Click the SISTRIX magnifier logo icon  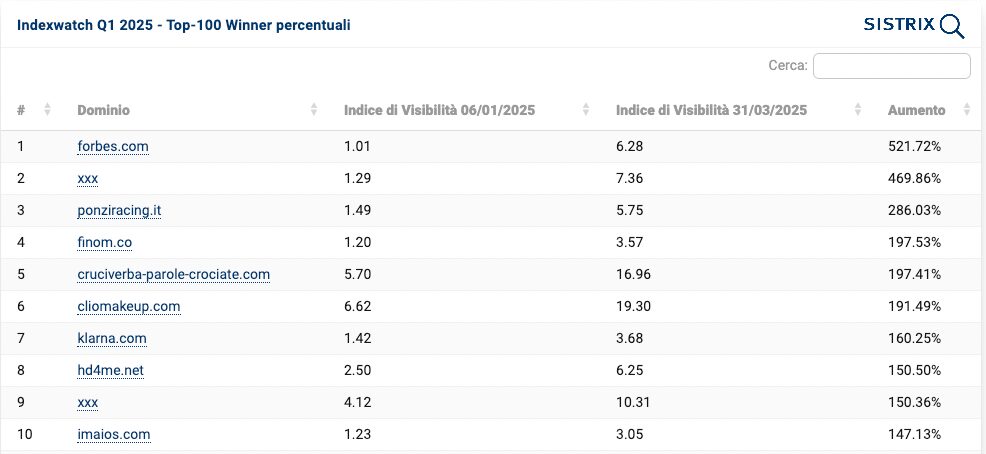pyautogui.click(x=952, y=26)
